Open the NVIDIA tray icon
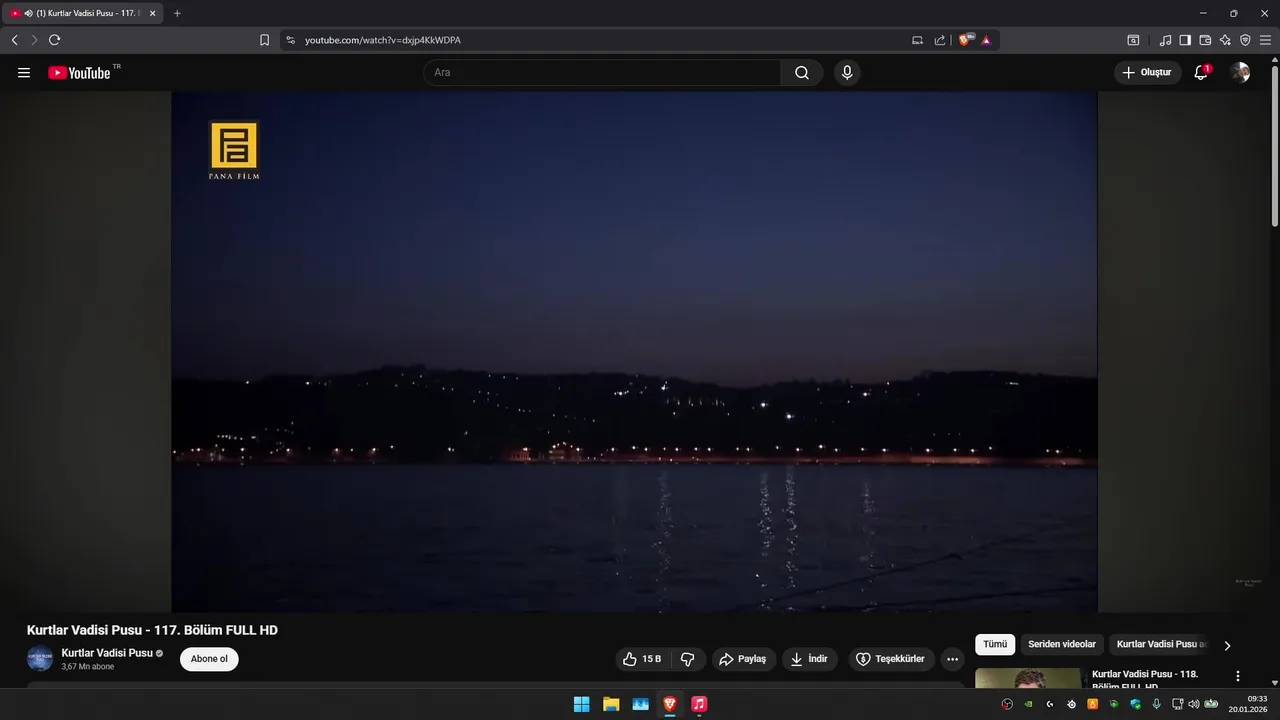Viewport: 1280px width, 720px height. click(1028, 704)
